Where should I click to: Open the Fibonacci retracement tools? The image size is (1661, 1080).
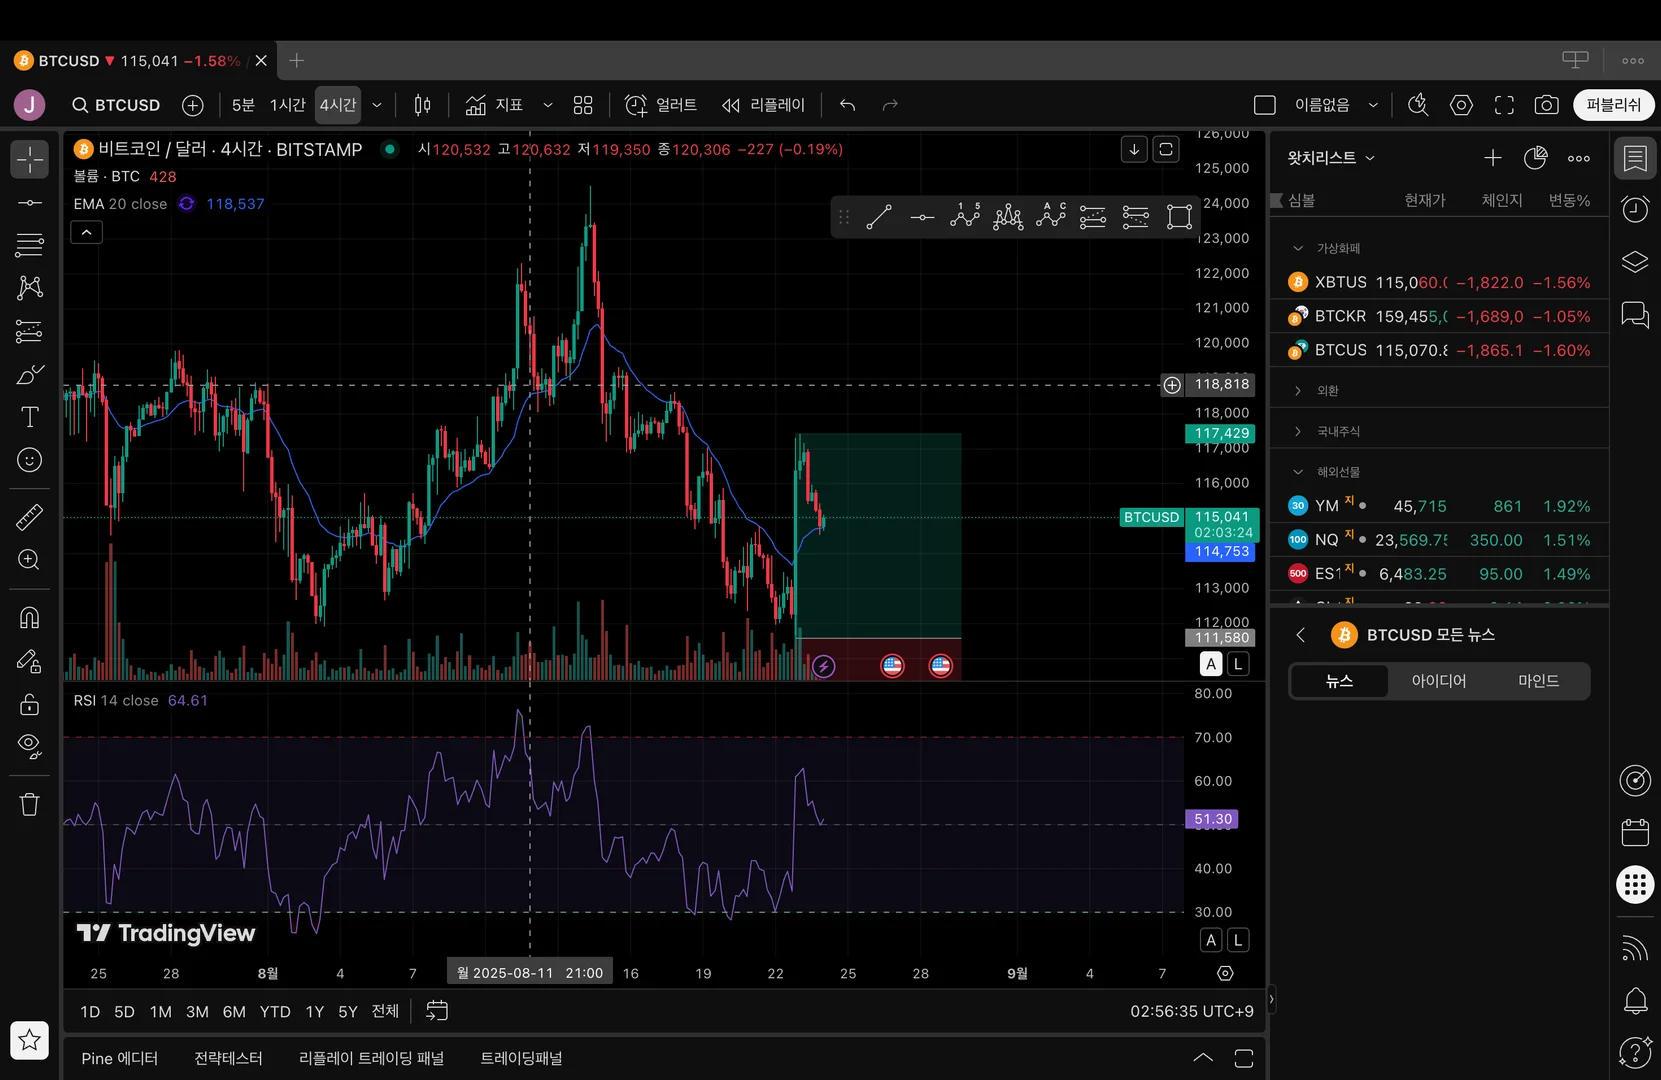tap(30, 245)
